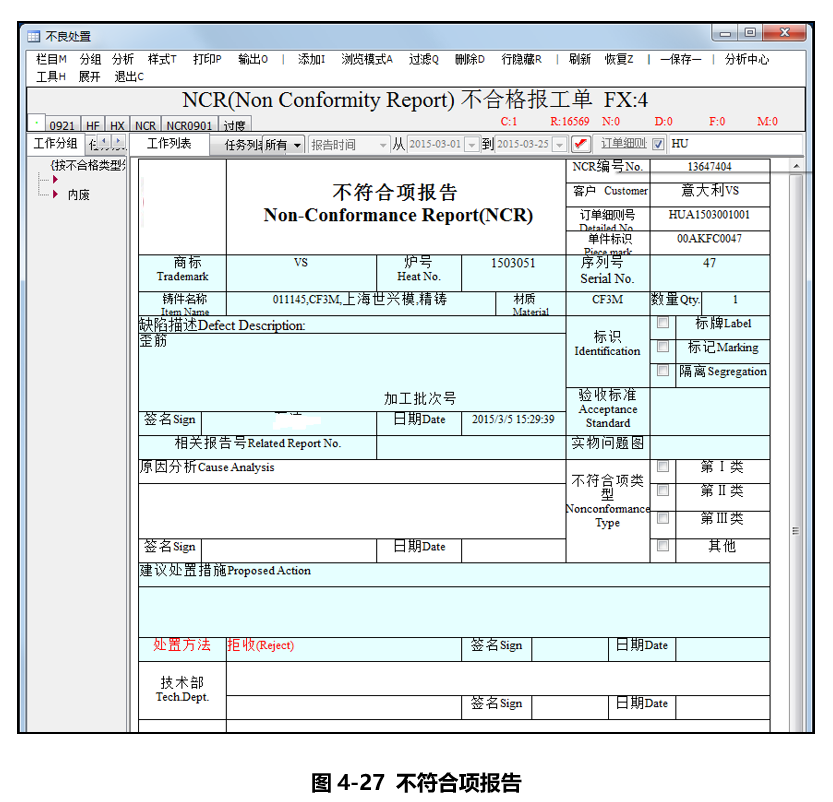Switch to the HX tab

(117, 125)
